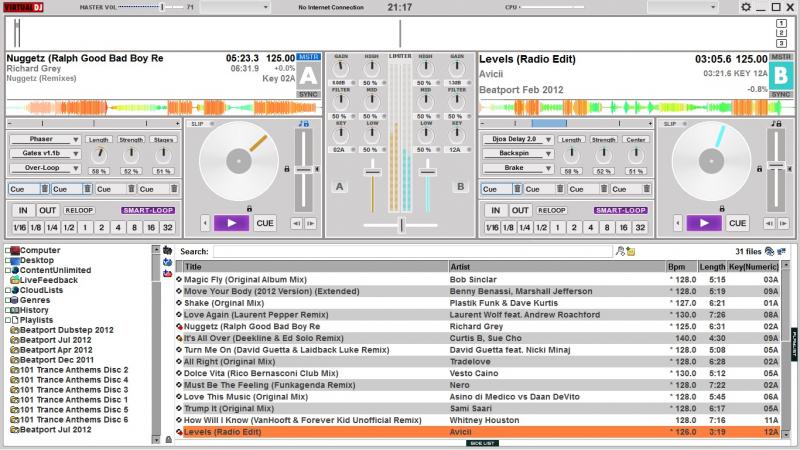Nudge deck A pitch bend backward
Image resolution: width=800 pixels, height=450 pixels.
[x=296, y=223]
